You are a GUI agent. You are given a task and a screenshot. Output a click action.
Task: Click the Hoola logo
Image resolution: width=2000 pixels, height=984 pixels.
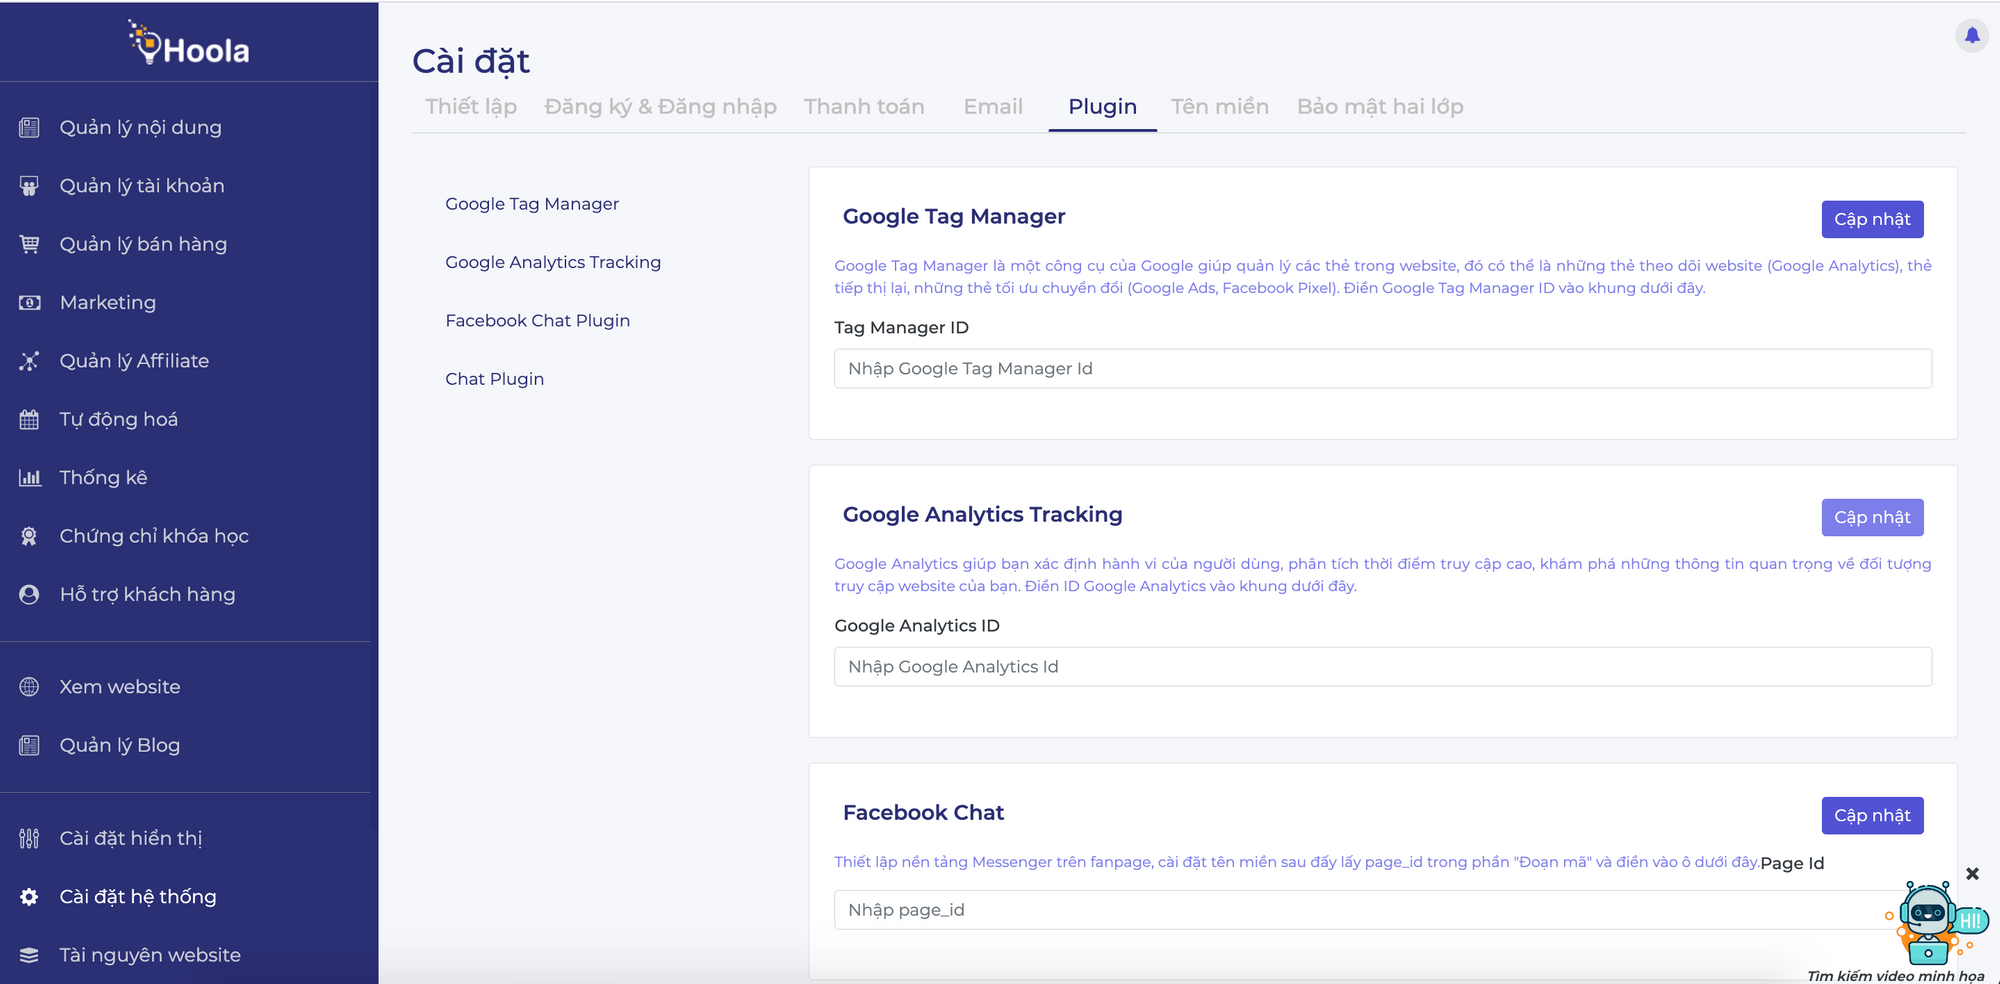189,42
